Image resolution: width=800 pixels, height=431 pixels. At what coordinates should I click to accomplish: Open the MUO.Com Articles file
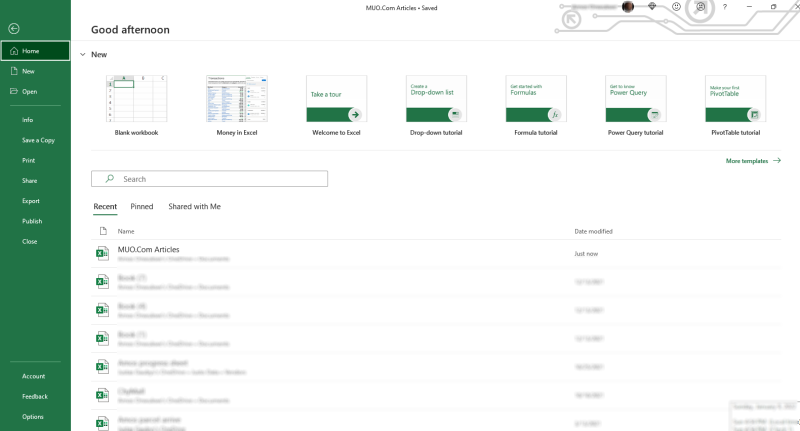436,253
